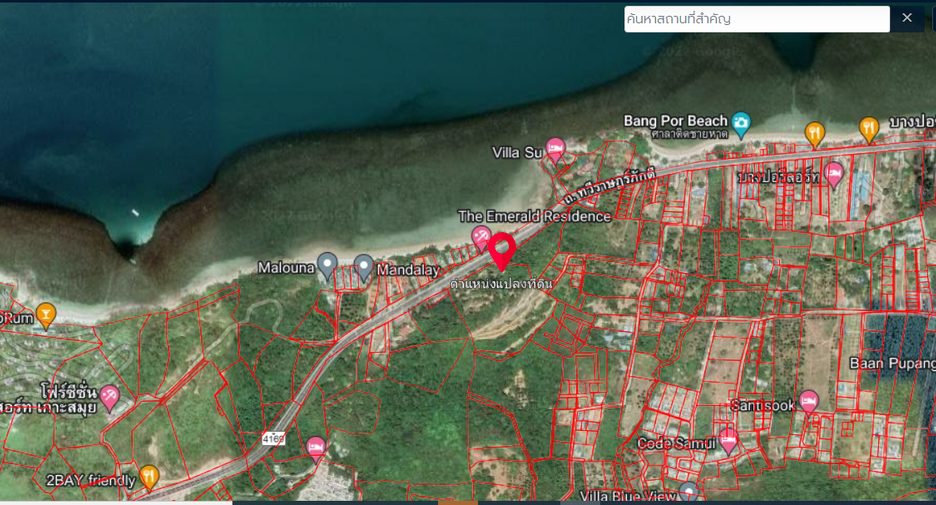
Task: Click the 4169 route shield
Action: (273, 439)
